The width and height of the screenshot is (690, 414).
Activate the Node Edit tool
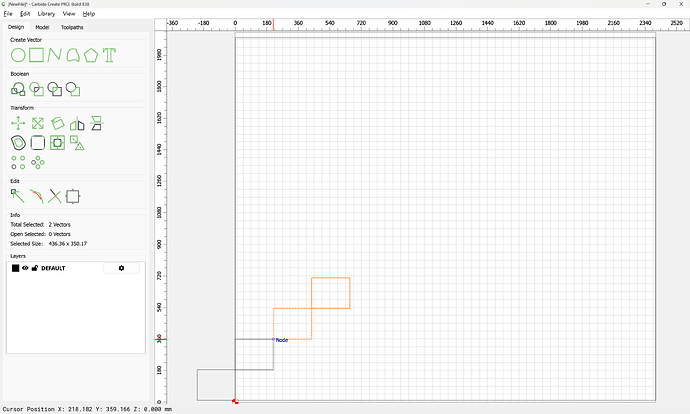click(18, 196)
